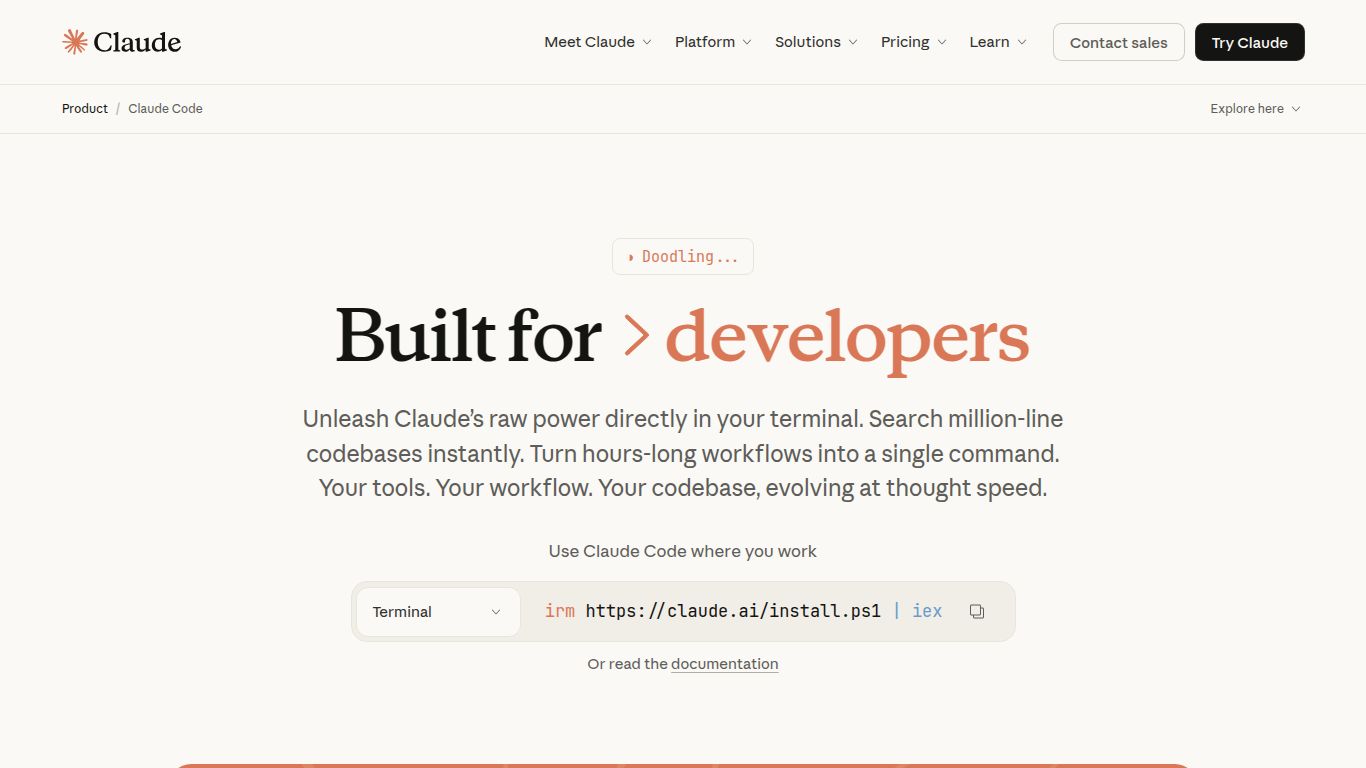Expand the Explore here dropdown

coord(1255,108)
